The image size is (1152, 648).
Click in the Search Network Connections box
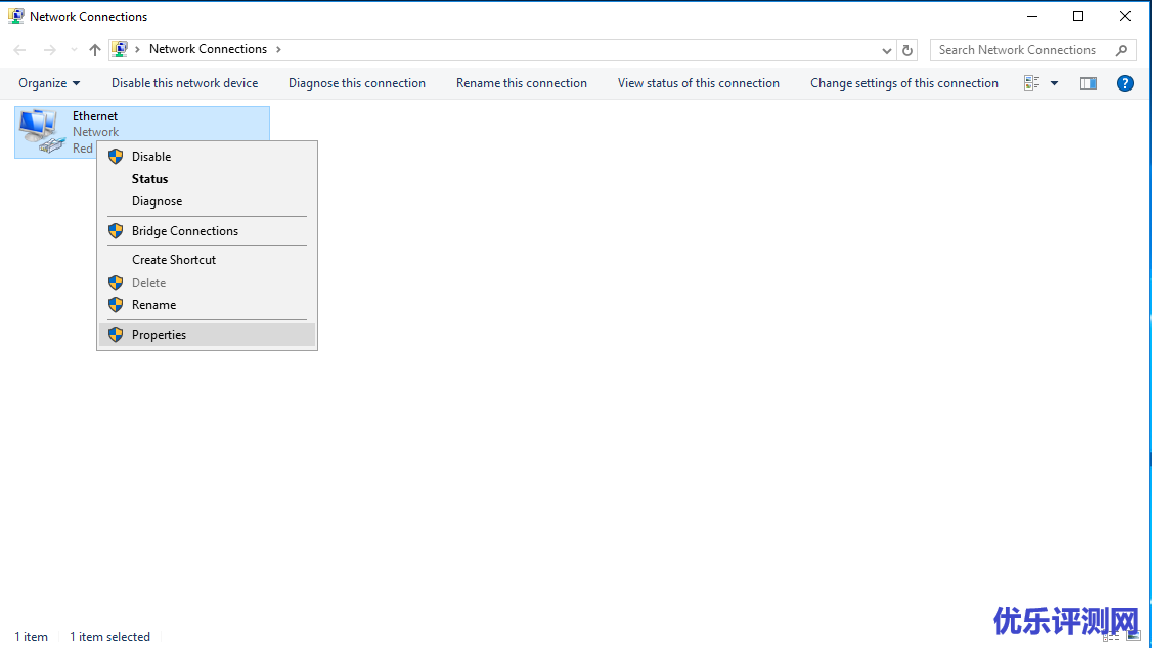coord(1020,50)
